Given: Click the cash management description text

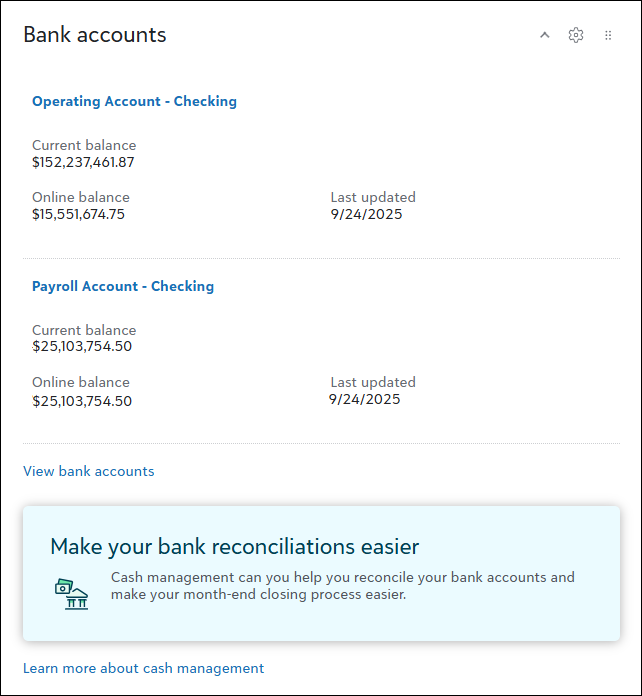Looking at the screenshot, I should pos(343,586).
